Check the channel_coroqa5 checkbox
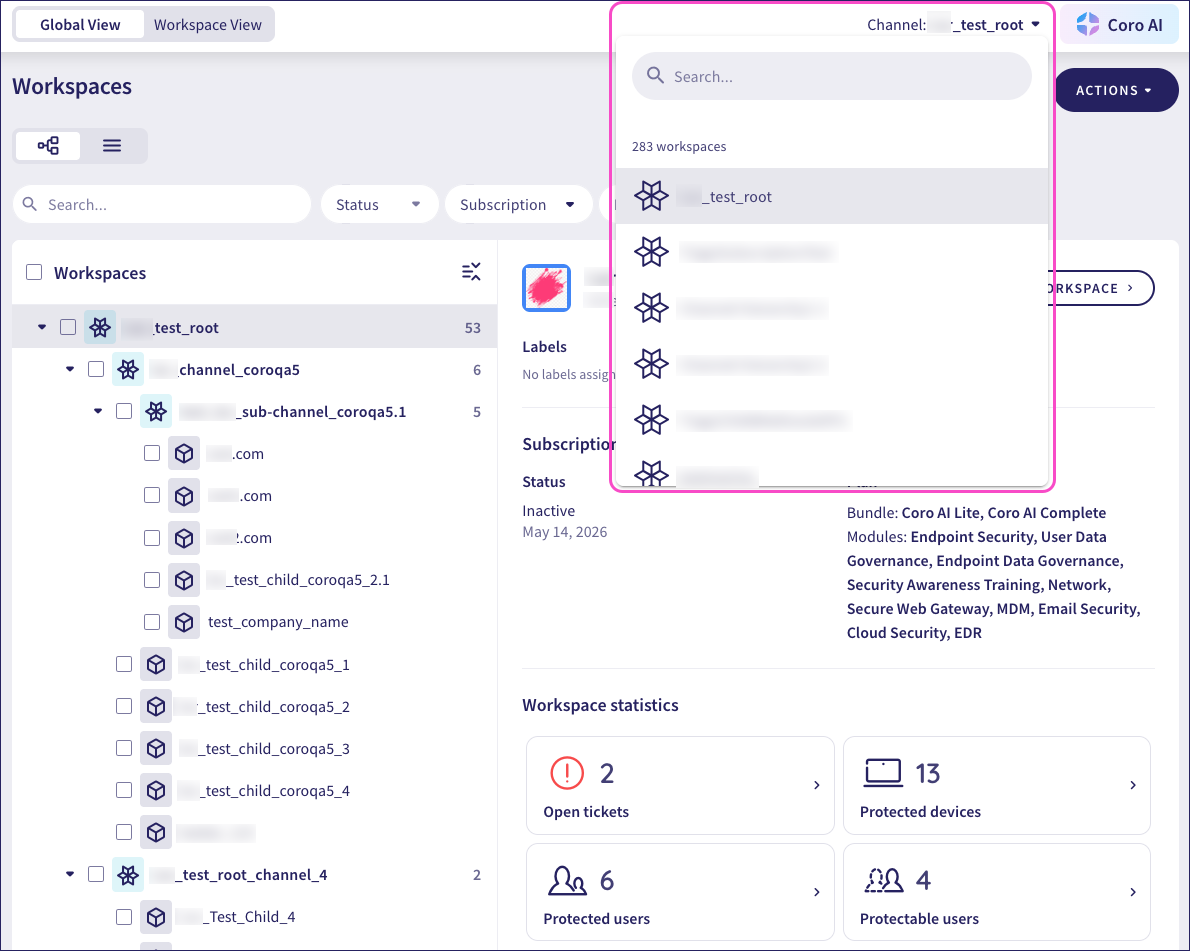Screen dimensions: 1190x951 pos(96,369)
